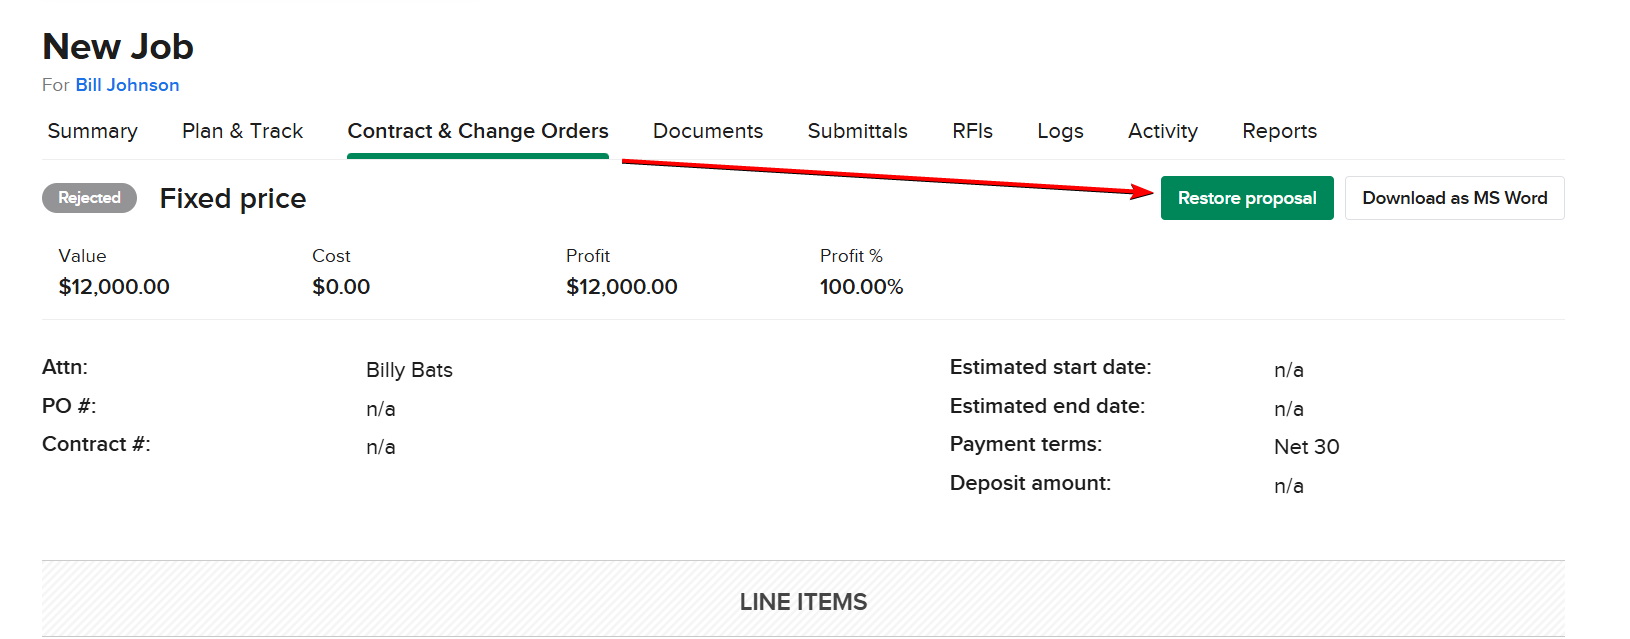Open the Submittals tab

(x=857, y=131)
